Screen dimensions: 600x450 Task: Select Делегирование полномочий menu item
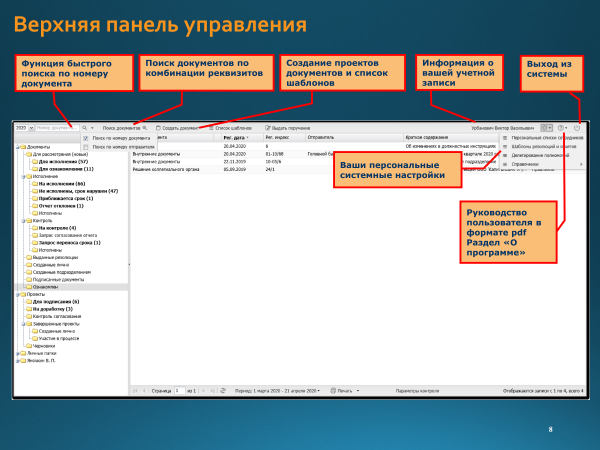(x=545, y=155)
